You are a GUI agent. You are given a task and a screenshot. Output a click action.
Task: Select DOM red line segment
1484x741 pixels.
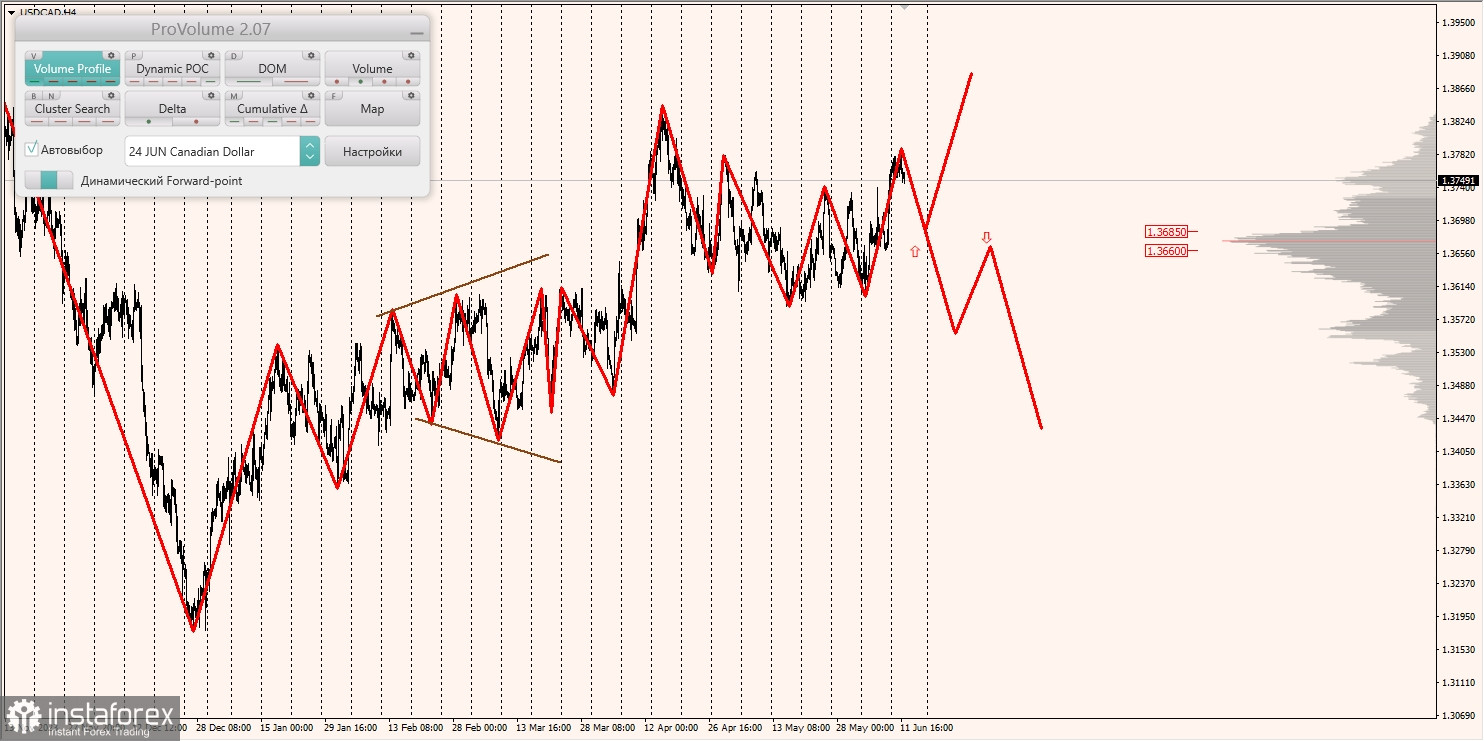296,81
